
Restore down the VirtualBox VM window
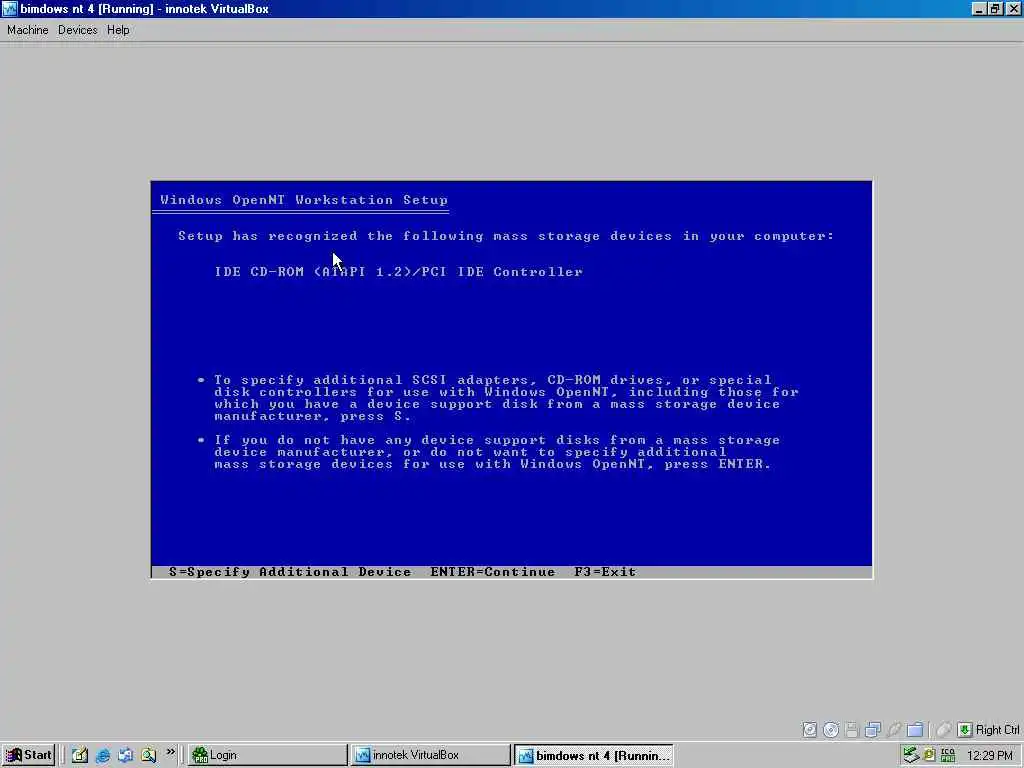(x=995, y=9)
